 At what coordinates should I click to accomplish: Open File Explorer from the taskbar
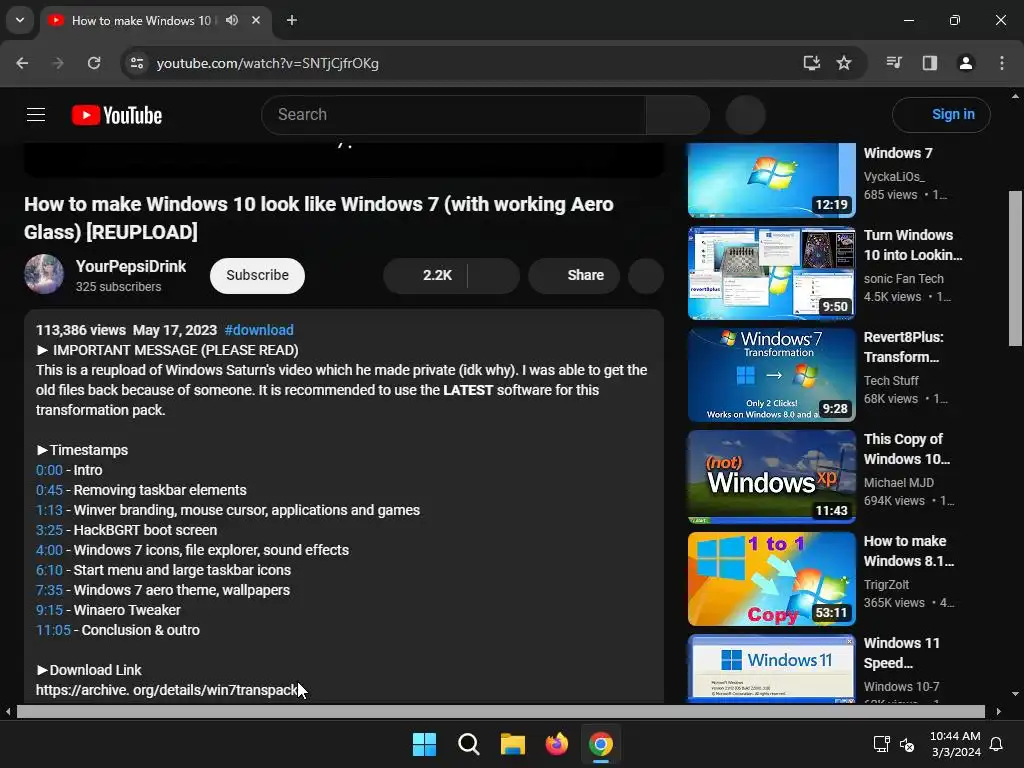pyautogui.click(x=513, y=744)
